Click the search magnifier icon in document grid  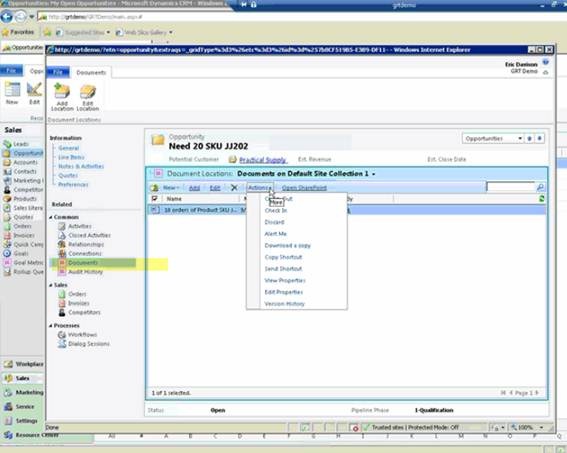(x=540, y=187)
